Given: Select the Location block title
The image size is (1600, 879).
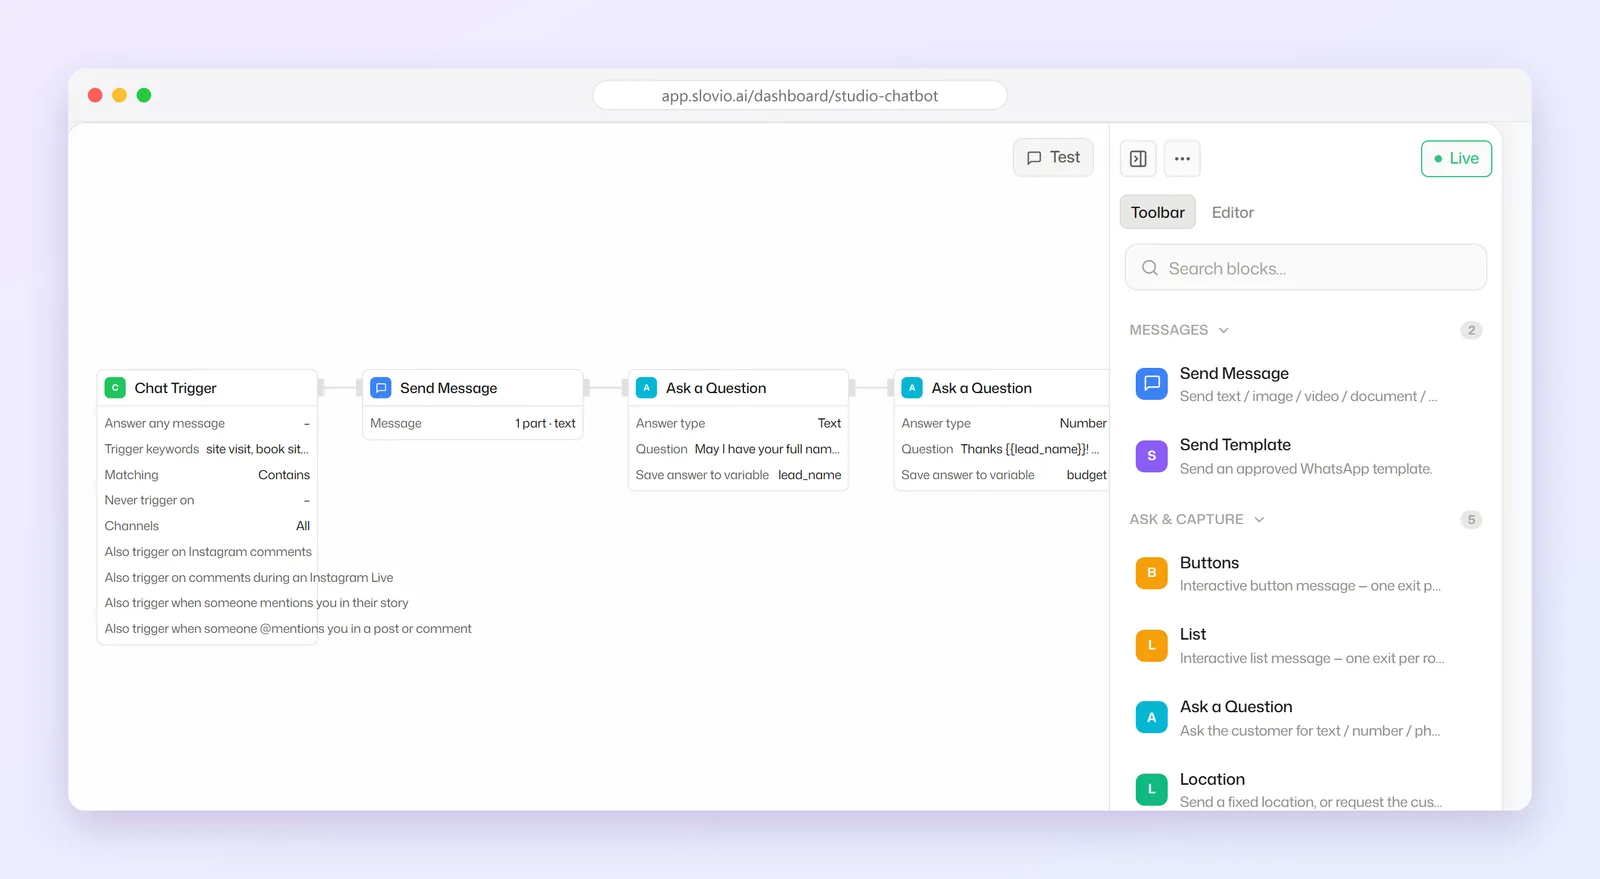Looking at the screenshot, I should coord(1212,779).
